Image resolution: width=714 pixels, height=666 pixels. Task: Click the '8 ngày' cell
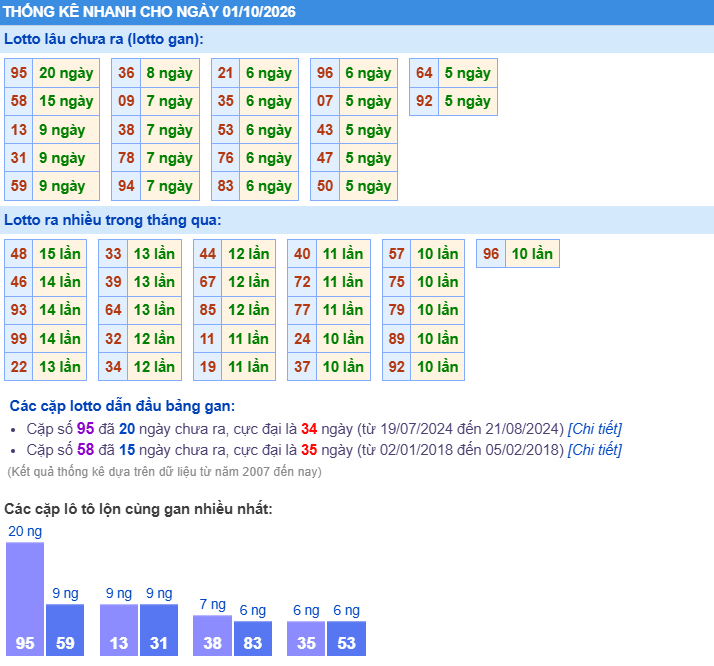[170, 73]
